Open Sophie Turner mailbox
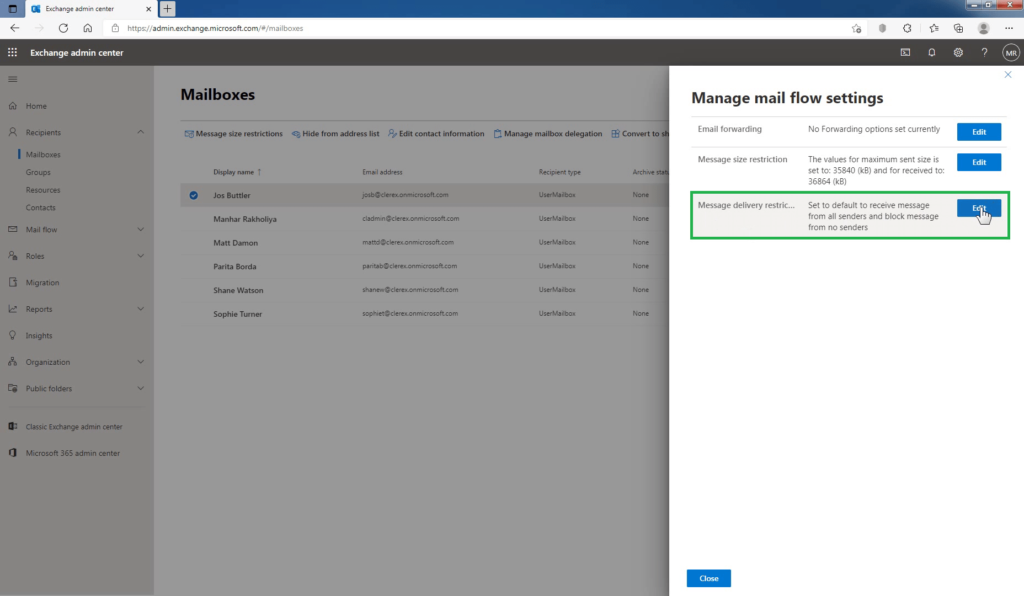The height and width of the screenshot is (596, 1024). pyautogui.click(x=237, y=314)
